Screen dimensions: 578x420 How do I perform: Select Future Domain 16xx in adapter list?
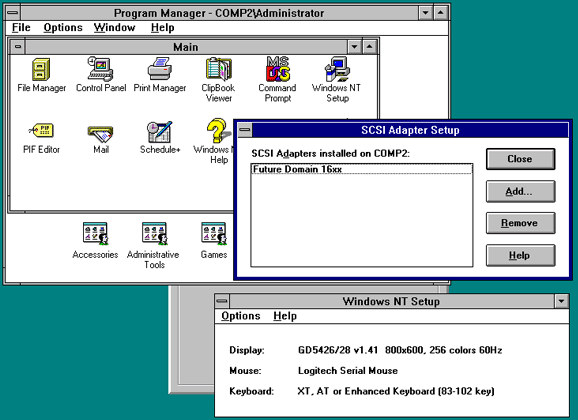click(x=361, y=169)
